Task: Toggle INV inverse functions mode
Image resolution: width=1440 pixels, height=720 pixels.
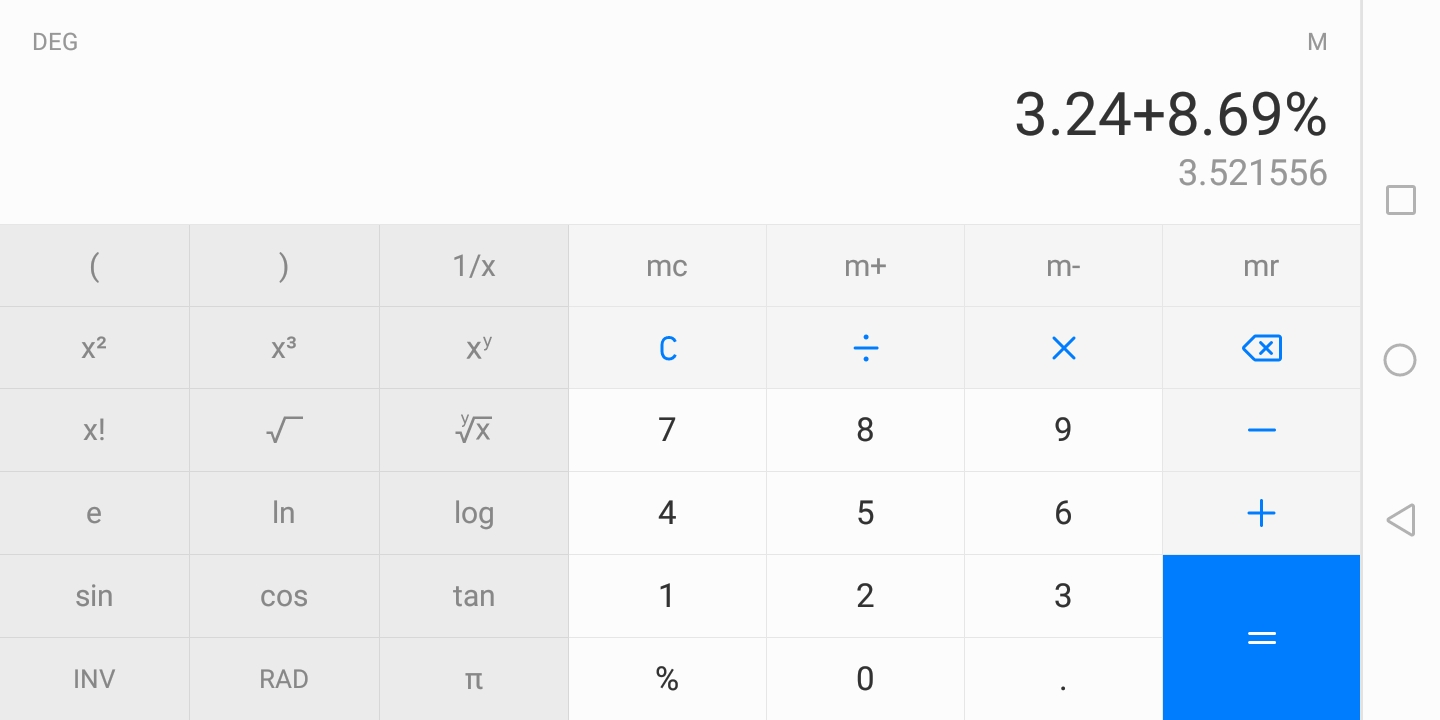Action: [x=94, y=679]
